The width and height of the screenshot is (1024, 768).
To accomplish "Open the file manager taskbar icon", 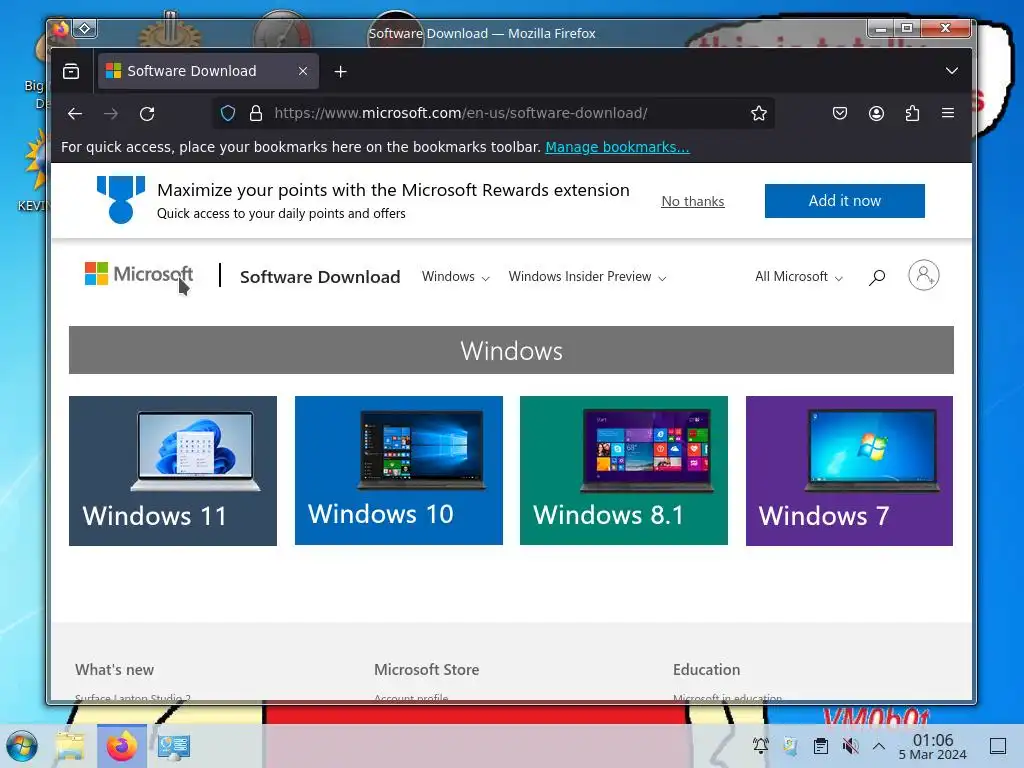I will (70, 746).
